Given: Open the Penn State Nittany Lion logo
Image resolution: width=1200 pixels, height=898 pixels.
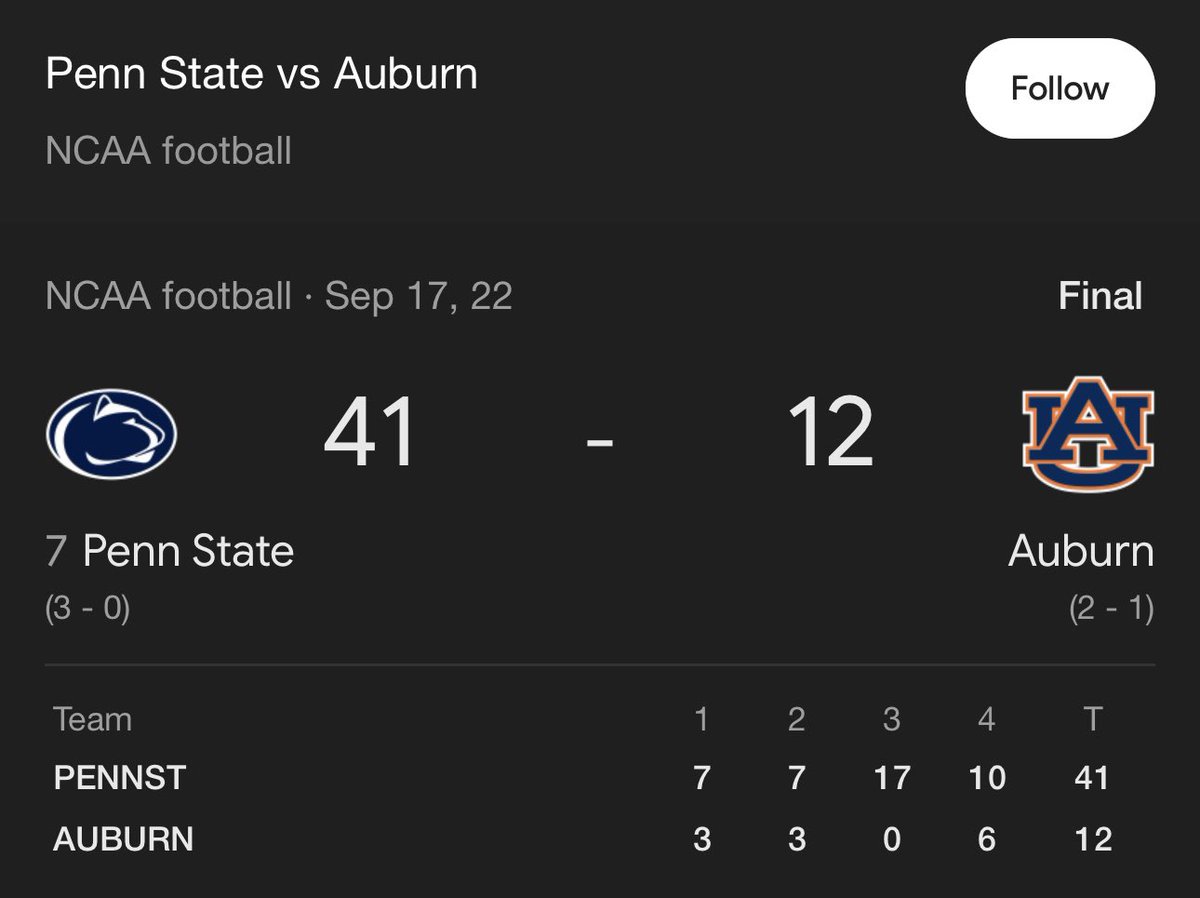Looking at the screenshot, I should 111,434.
